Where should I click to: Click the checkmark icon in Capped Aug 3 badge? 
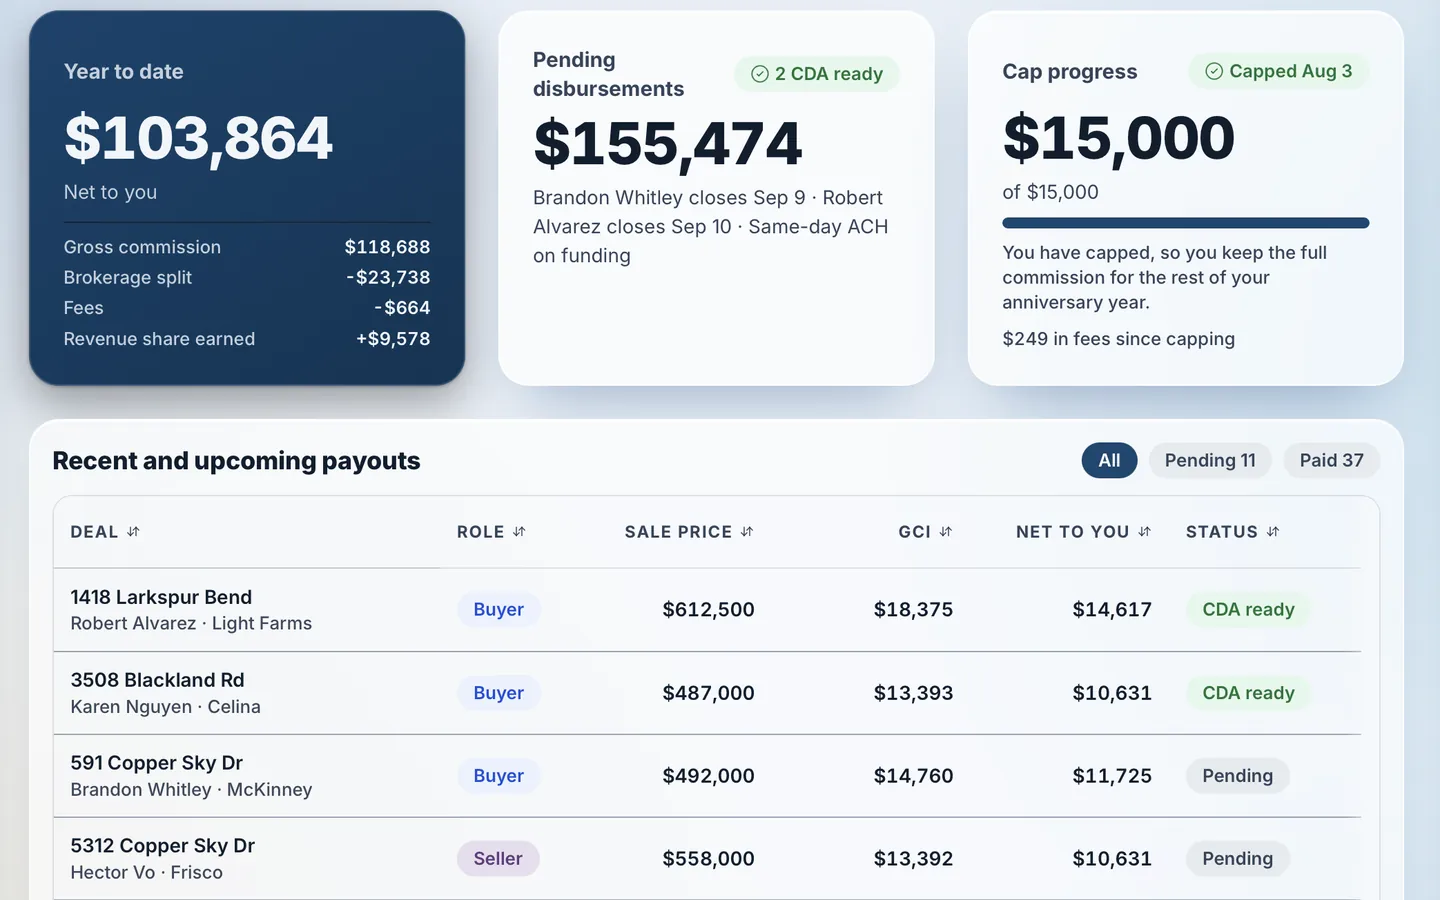(1214, 71)
